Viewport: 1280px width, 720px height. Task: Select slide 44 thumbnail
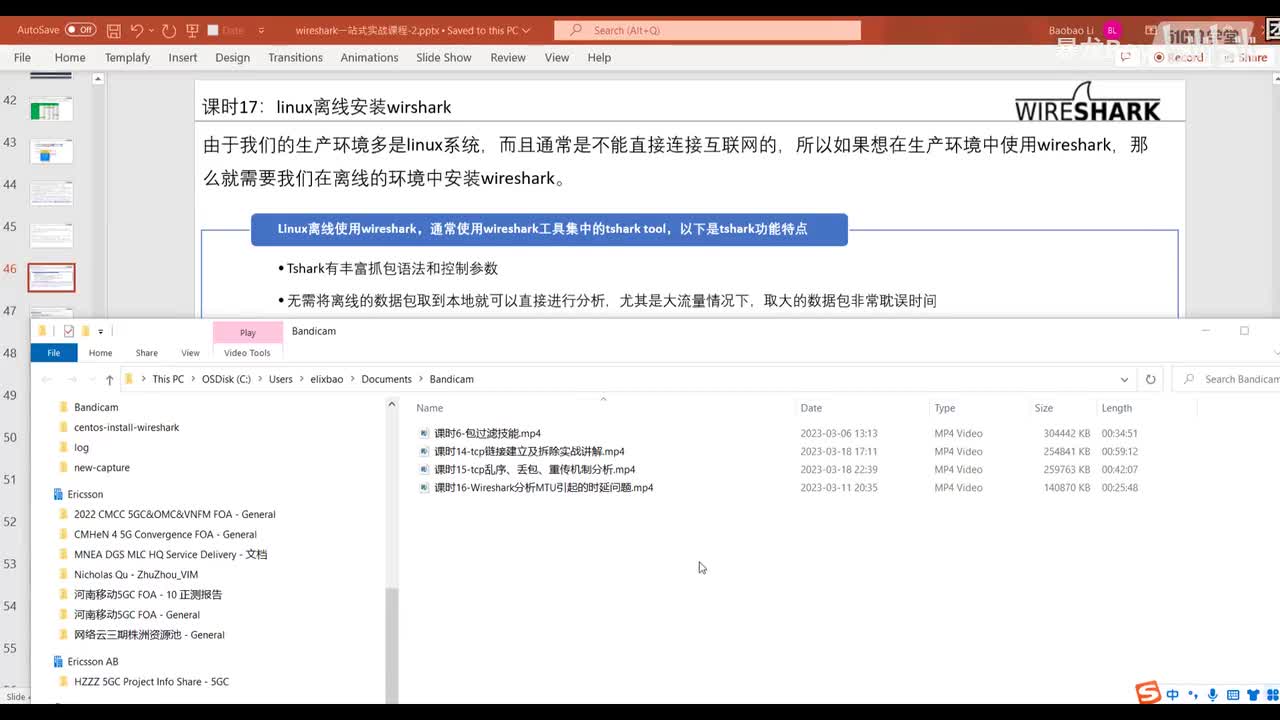pos(51,194)
